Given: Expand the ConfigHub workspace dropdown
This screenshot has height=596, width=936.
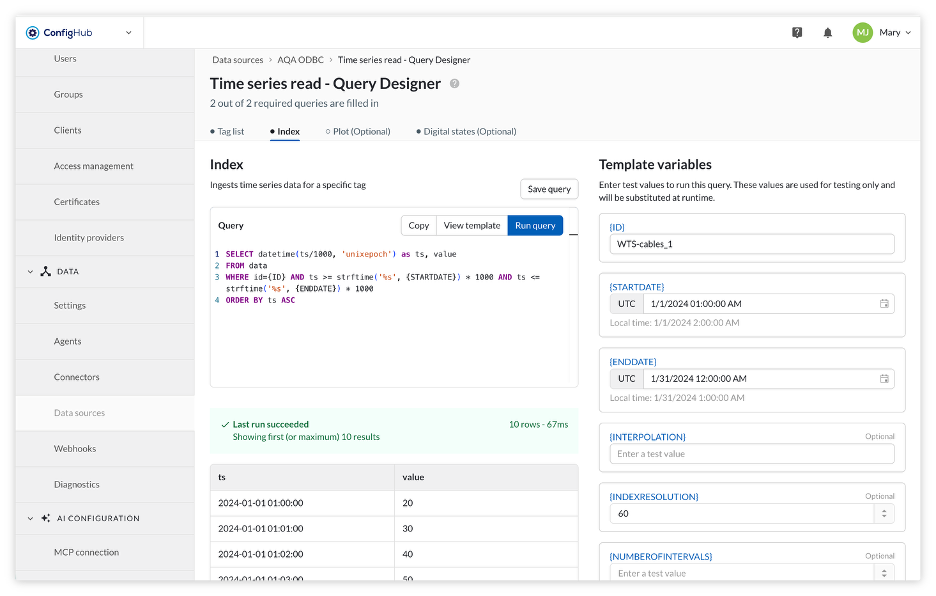Looking at the screenshot, I should [x=128, y=33].
